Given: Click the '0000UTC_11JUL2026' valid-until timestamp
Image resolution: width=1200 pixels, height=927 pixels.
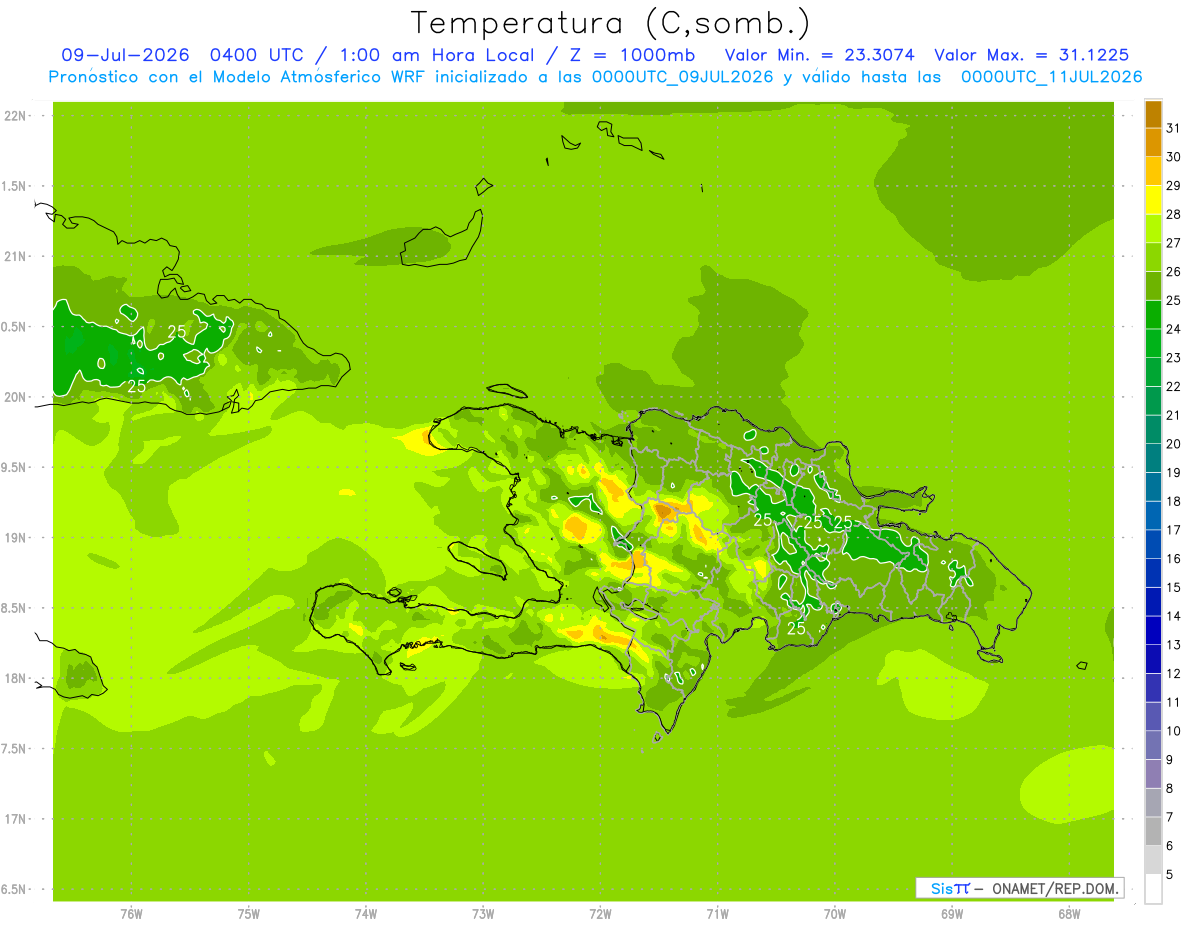Looking at the screenshot, I should point(1051,76).
